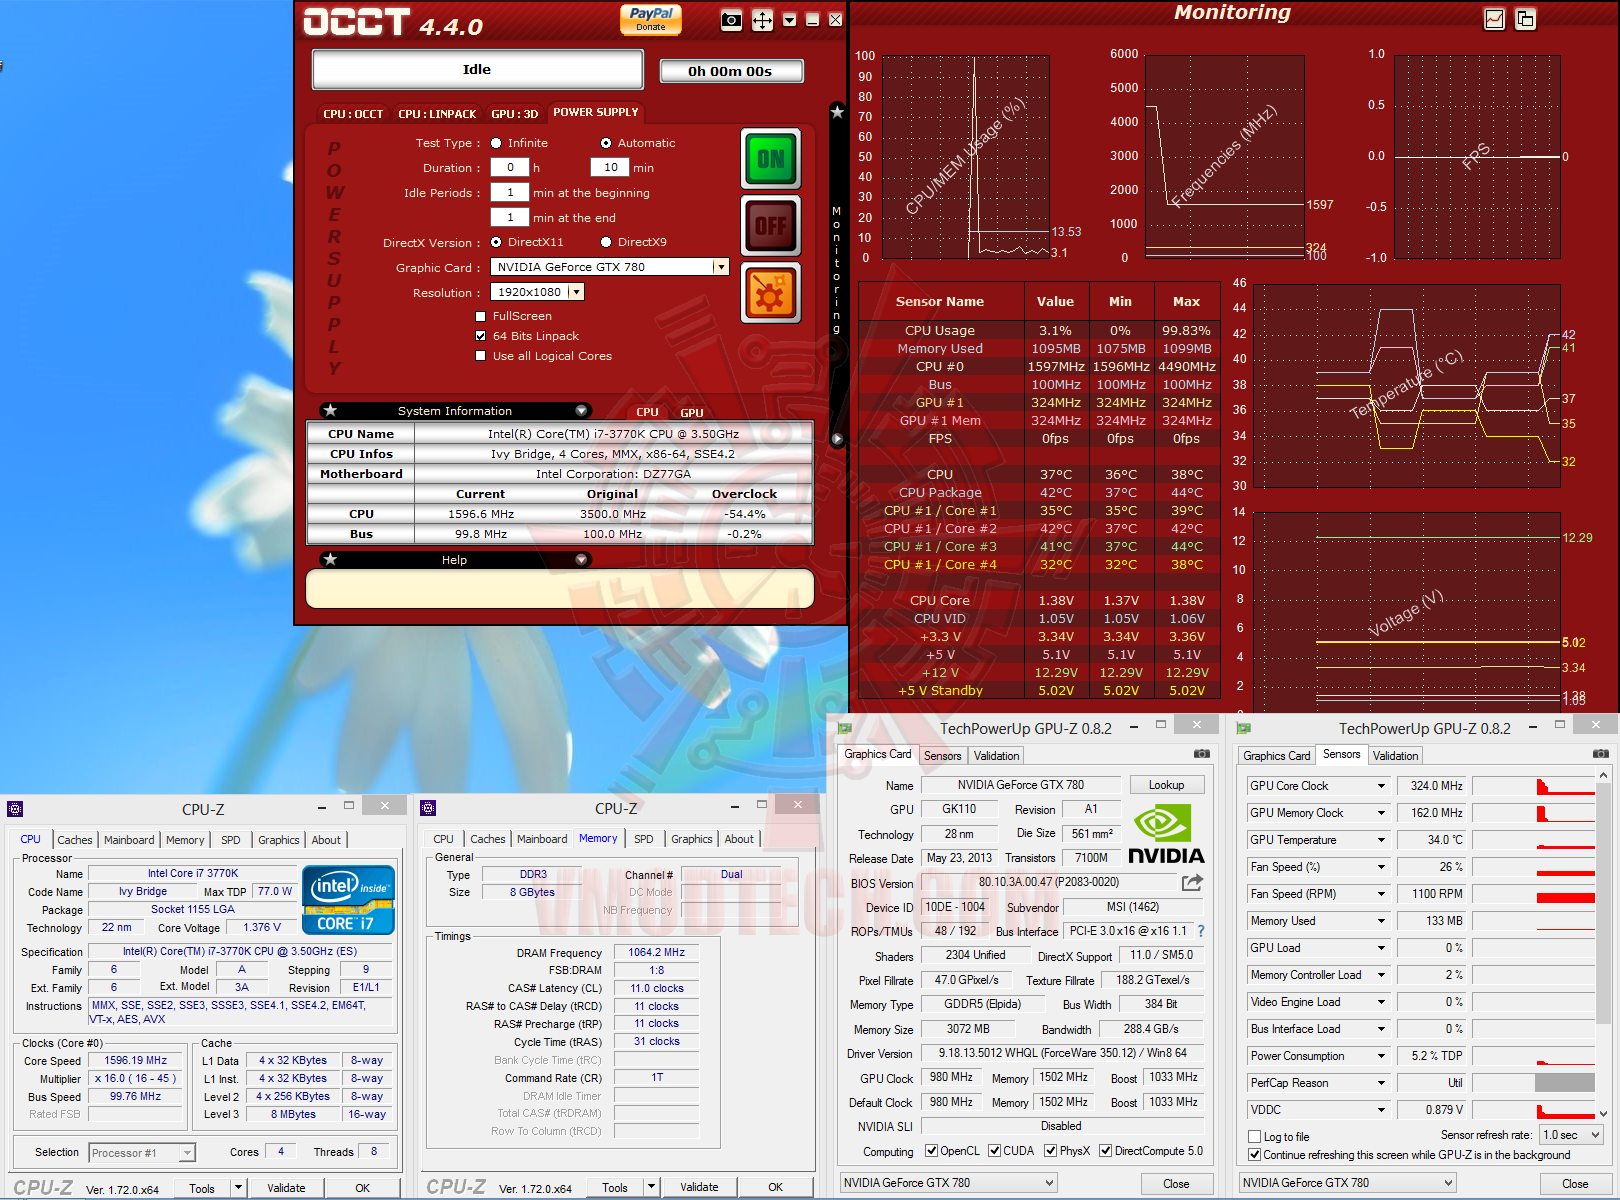The image size is (1620, 1200).
Task: Click the title icon of the CPU-Z CPU-tab window
Action: 15,809
